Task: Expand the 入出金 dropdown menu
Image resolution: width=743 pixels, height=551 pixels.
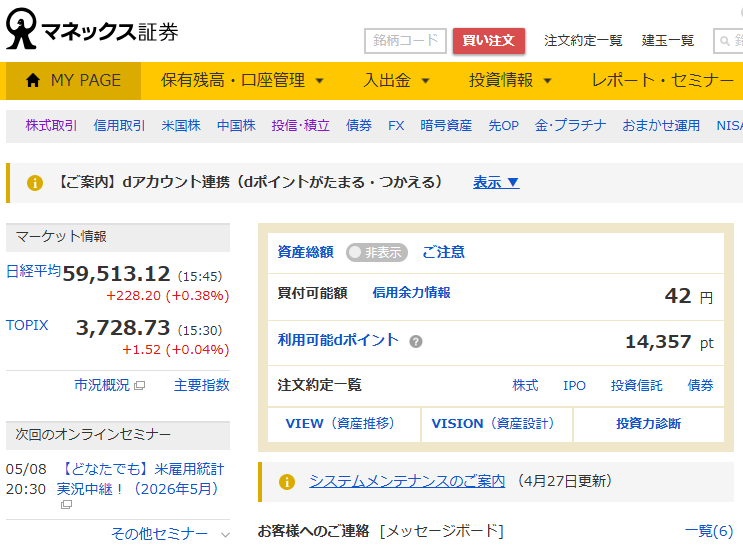Action: (x=396, y=81)
